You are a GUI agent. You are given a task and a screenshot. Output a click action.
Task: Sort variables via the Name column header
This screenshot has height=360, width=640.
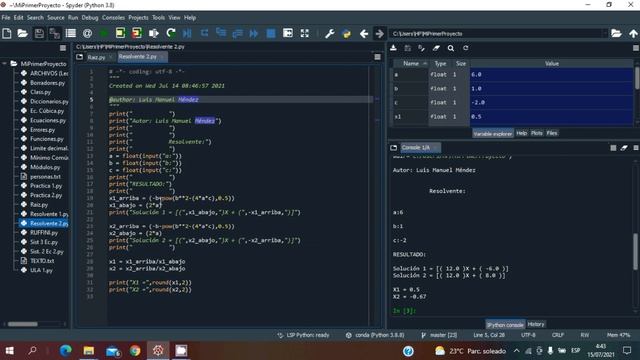411,64
